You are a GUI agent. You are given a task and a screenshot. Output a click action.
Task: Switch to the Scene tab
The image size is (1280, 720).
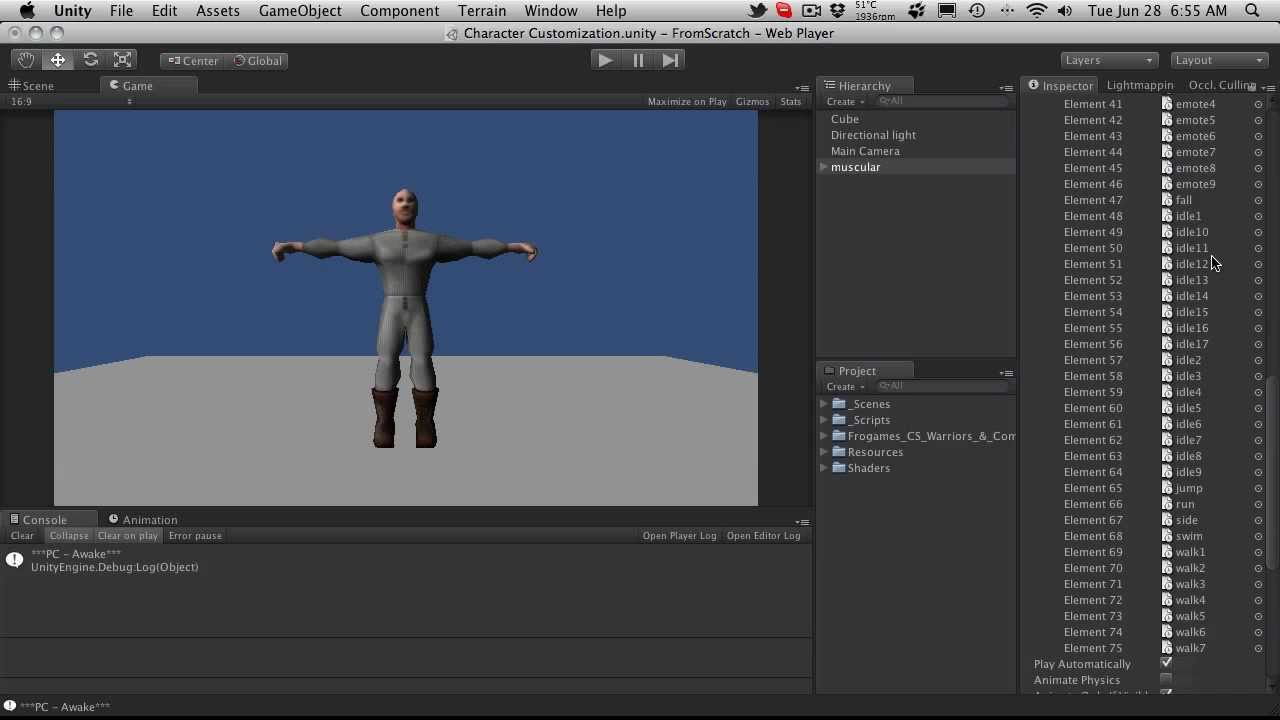pos(31,86)
